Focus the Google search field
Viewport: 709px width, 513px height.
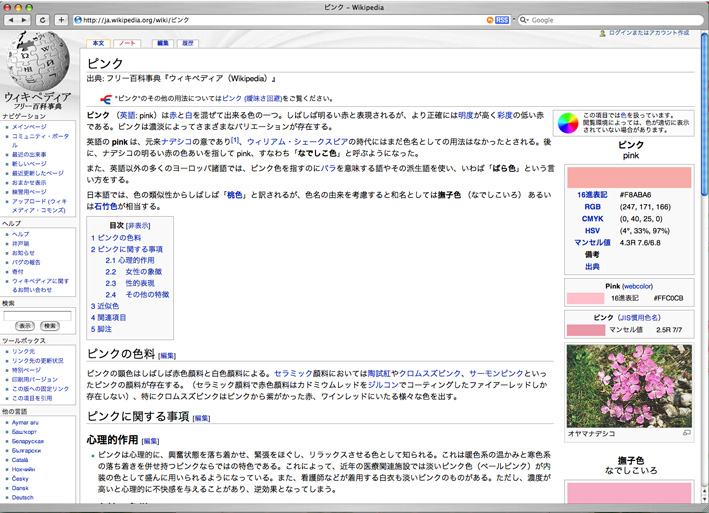coord(610,20)
